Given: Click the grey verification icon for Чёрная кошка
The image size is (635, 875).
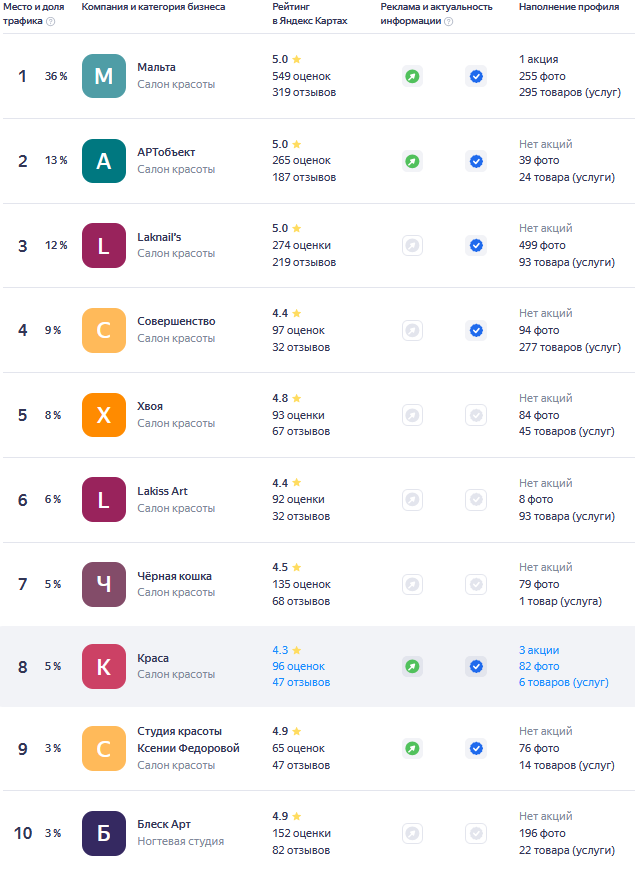Looking at the screenshot, I should click(x=476, y=584).
